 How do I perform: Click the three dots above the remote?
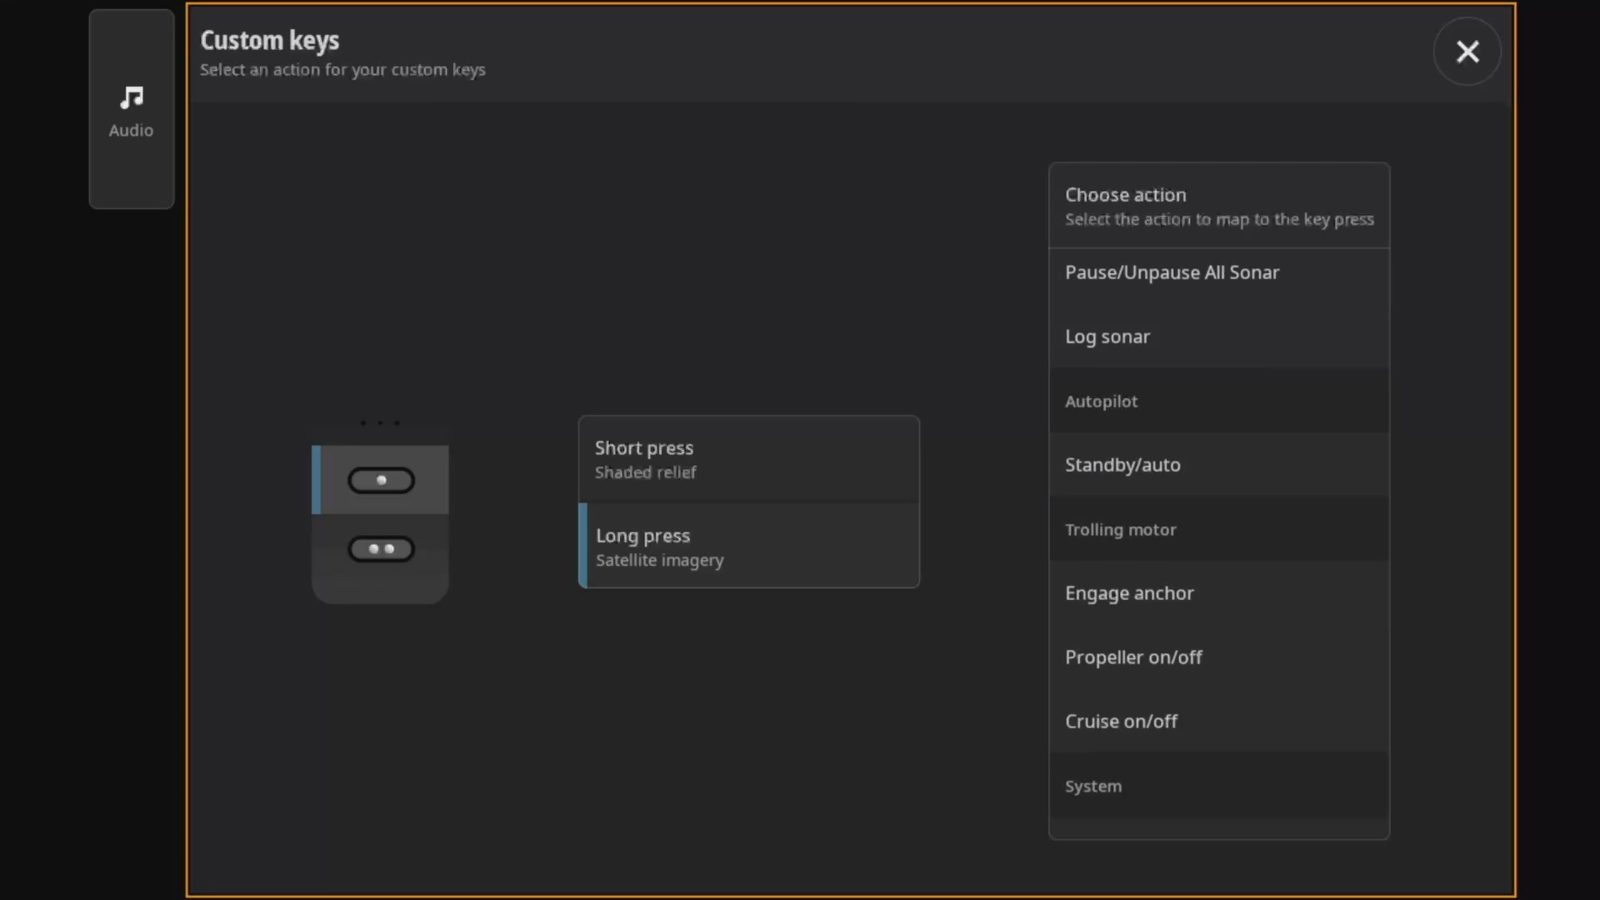380,423
